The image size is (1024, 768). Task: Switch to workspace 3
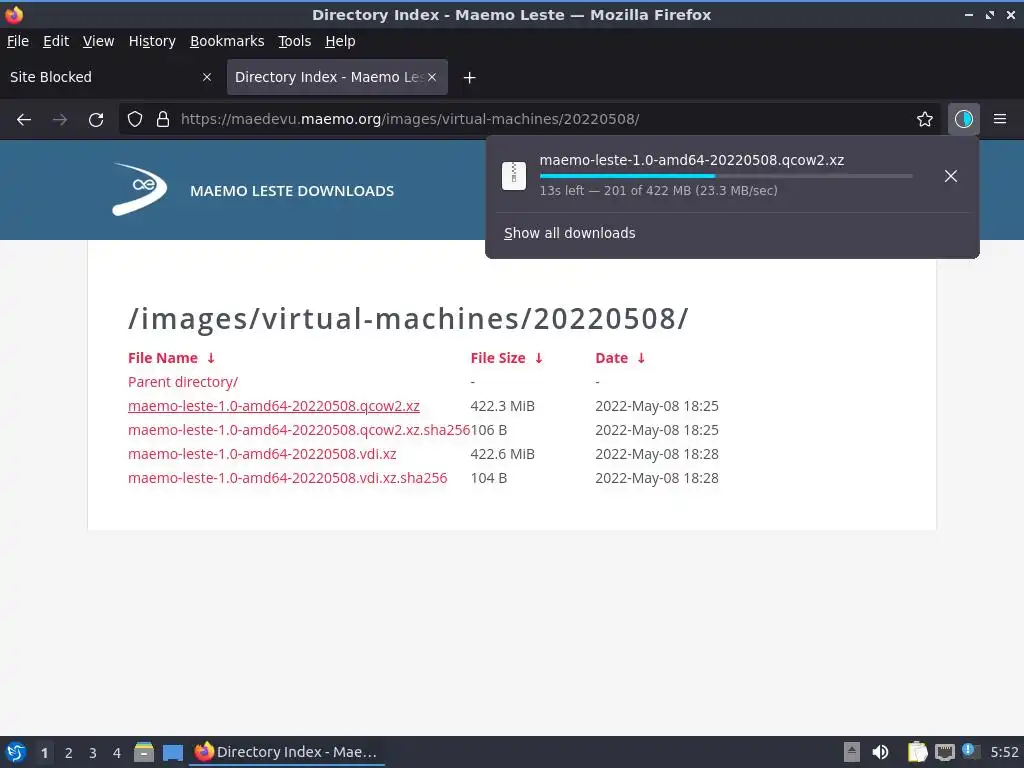click(x=93, y=753)
